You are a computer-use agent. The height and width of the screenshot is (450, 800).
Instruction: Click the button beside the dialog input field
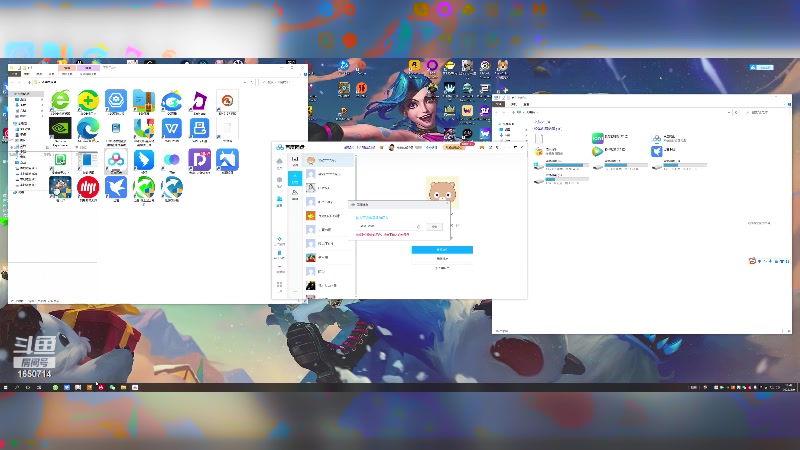(x=434, y=226)
